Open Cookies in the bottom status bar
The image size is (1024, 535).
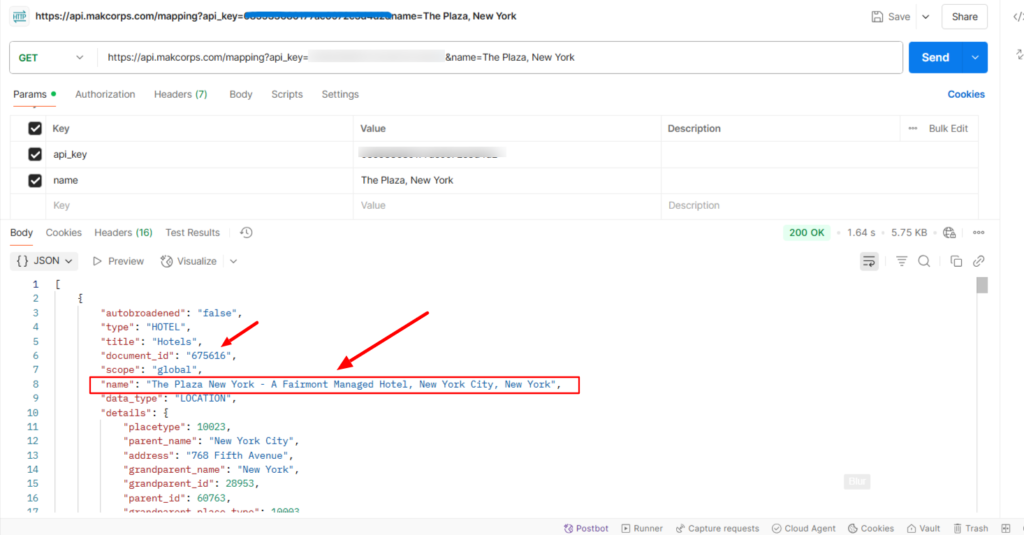[x=871, y=528]
